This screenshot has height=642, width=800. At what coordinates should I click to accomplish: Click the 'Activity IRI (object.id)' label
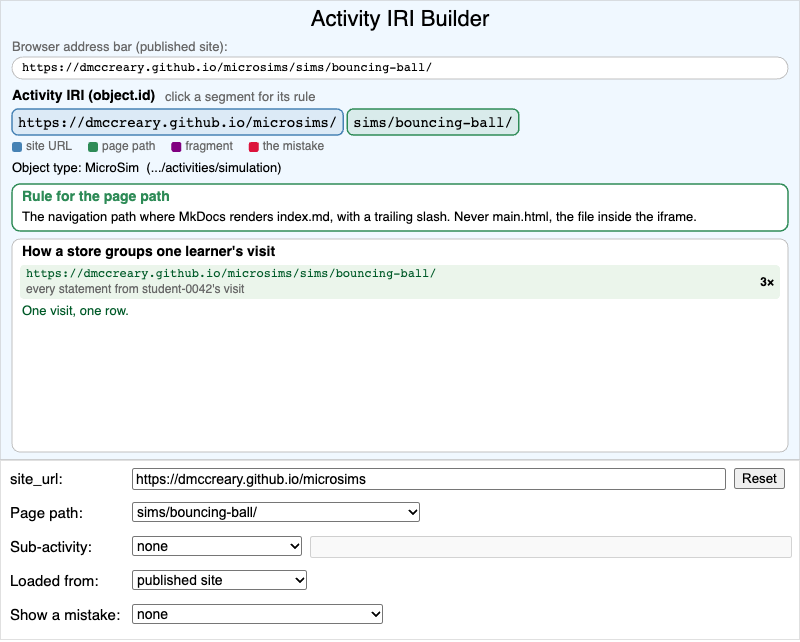84,95
